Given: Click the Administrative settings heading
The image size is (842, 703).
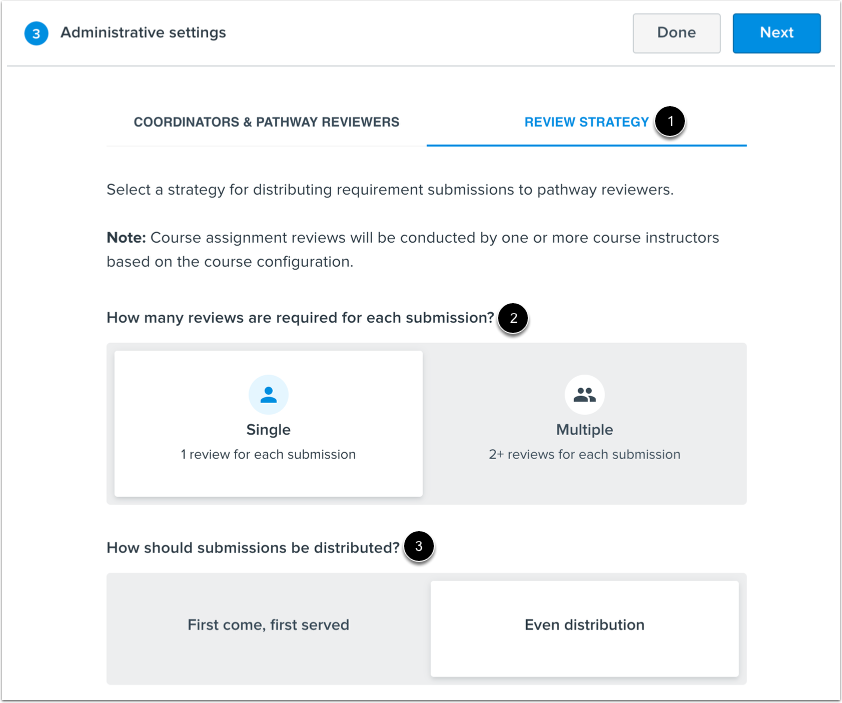Looking at the screenshot, I should point(143,32).
